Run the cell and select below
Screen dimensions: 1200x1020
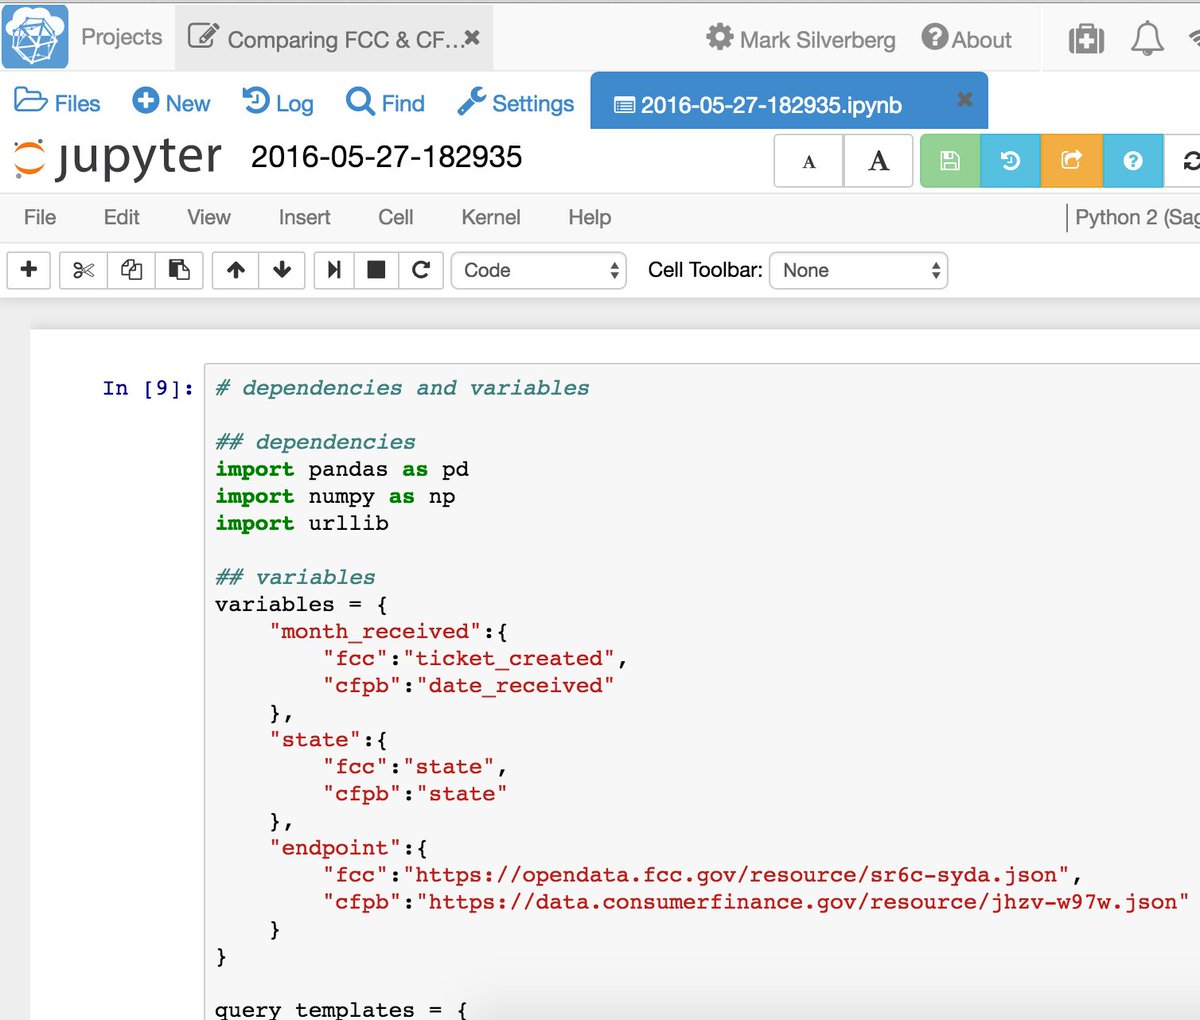(334, 270)
